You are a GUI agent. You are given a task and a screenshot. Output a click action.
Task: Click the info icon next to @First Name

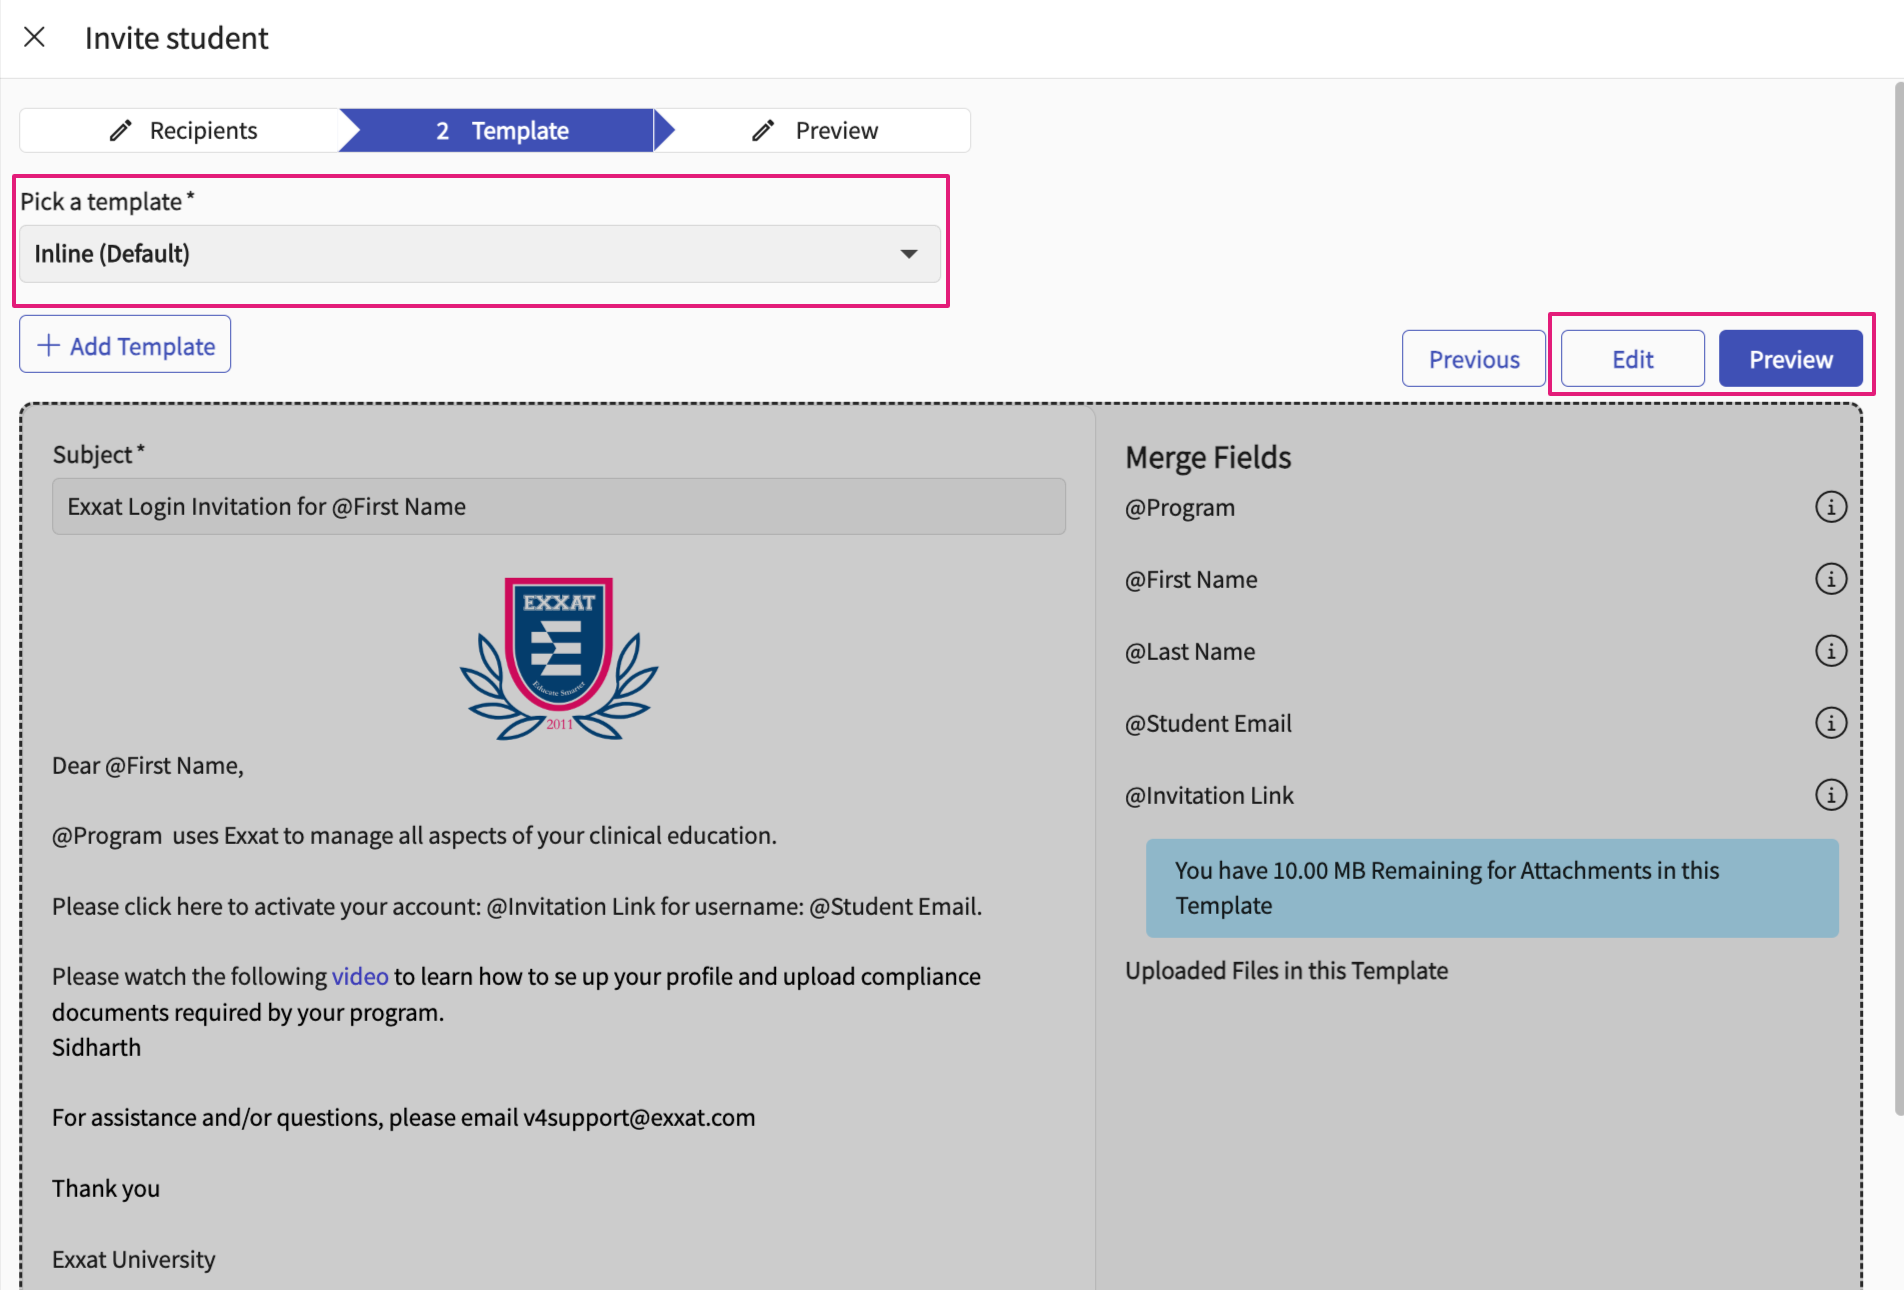click(x=1830, y=579)
